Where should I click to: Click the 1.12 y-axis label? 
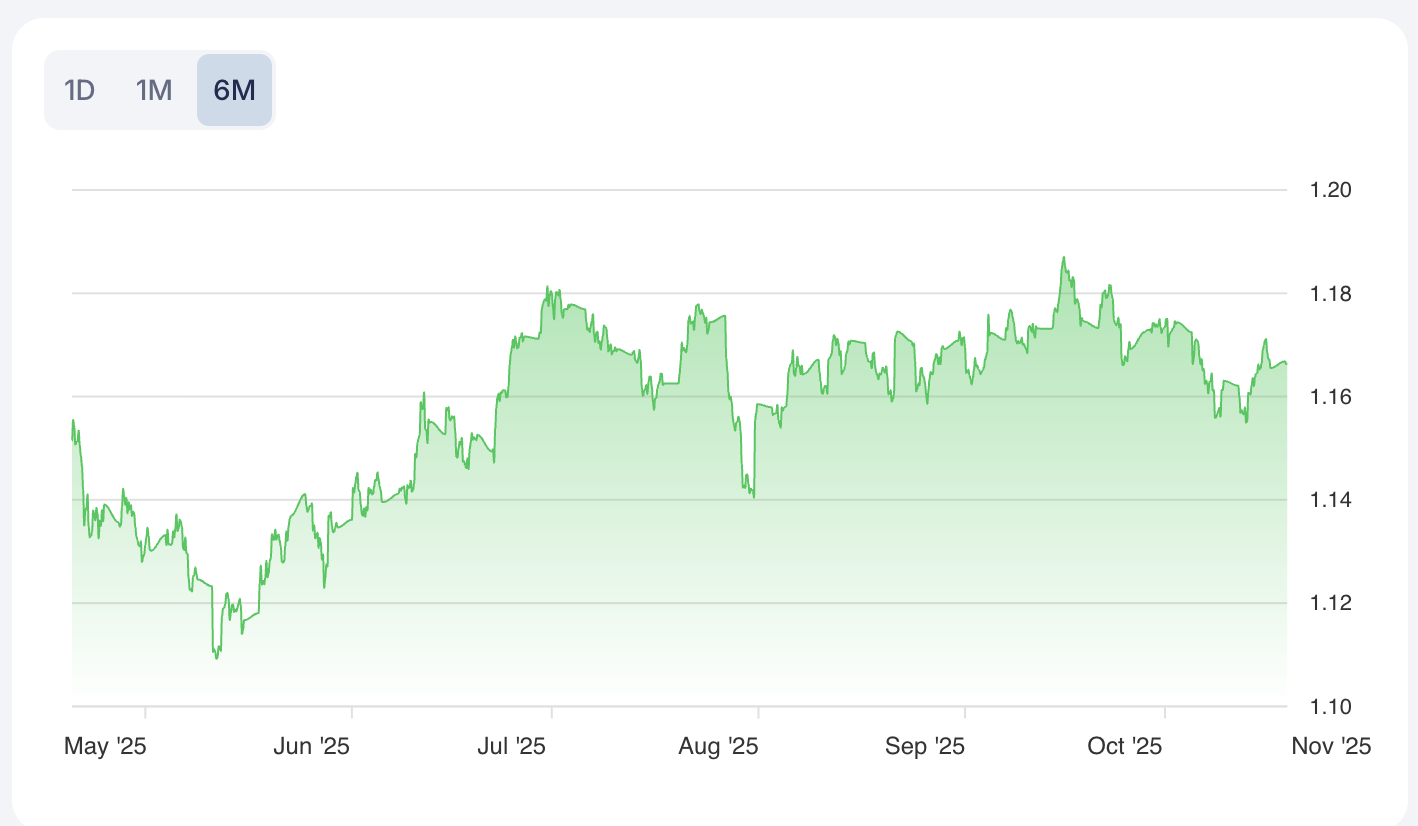(1330, 603)
